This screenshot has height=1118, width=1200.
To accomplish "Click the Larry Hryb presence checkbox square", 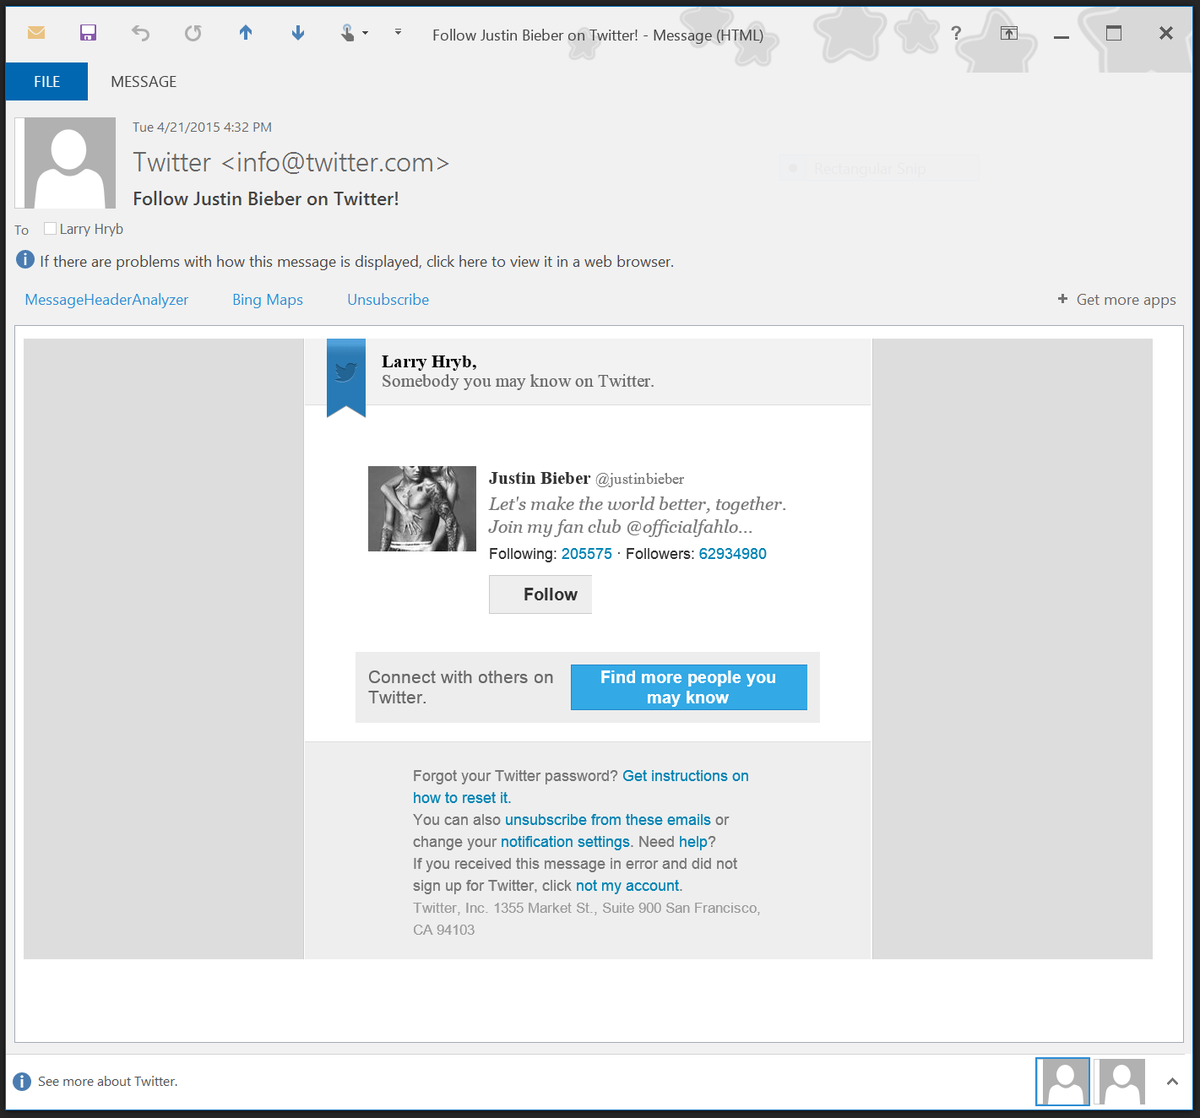I will coord(50,228).
